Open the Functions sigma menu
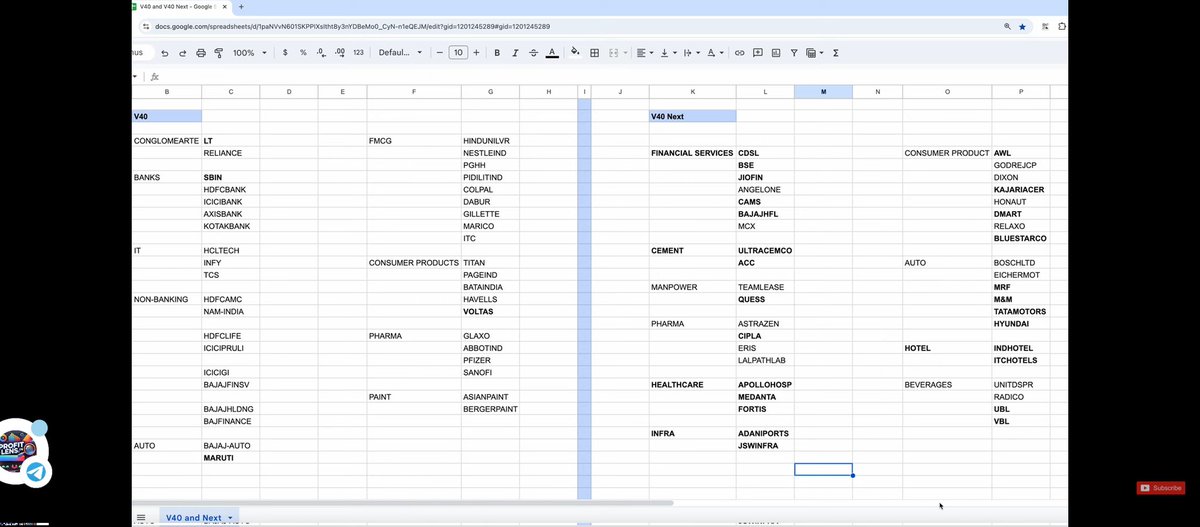This screenshot has height=527, width=1200. pyautogui.click(x=835, y=53)
